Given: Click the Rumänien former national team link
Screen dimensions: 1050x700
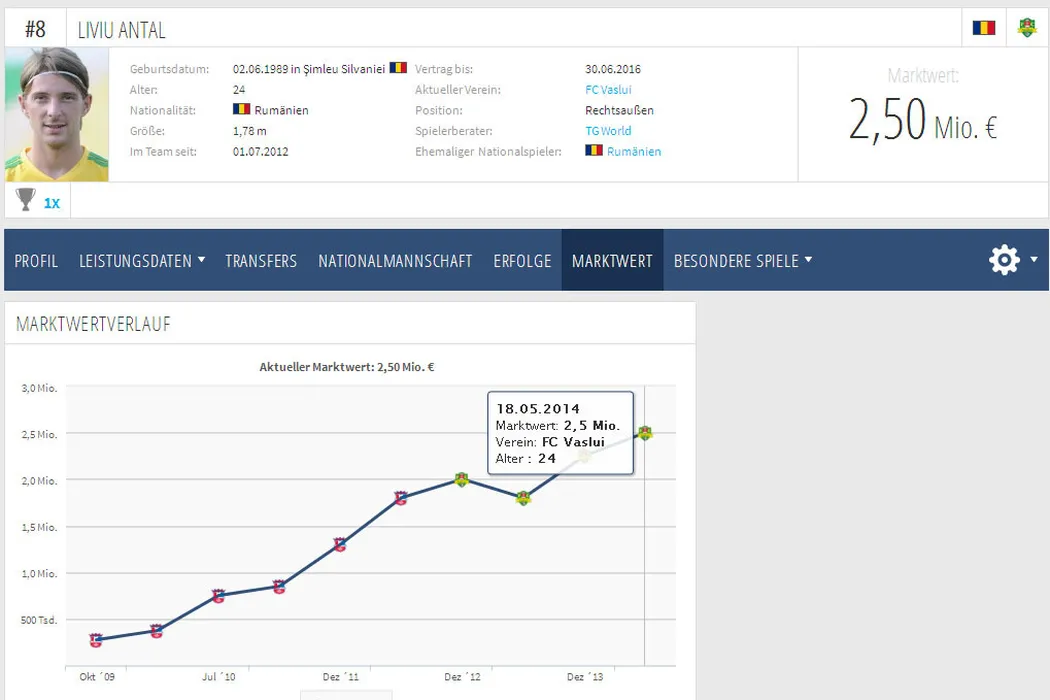Looking at the screenshot, I should 633,152.
